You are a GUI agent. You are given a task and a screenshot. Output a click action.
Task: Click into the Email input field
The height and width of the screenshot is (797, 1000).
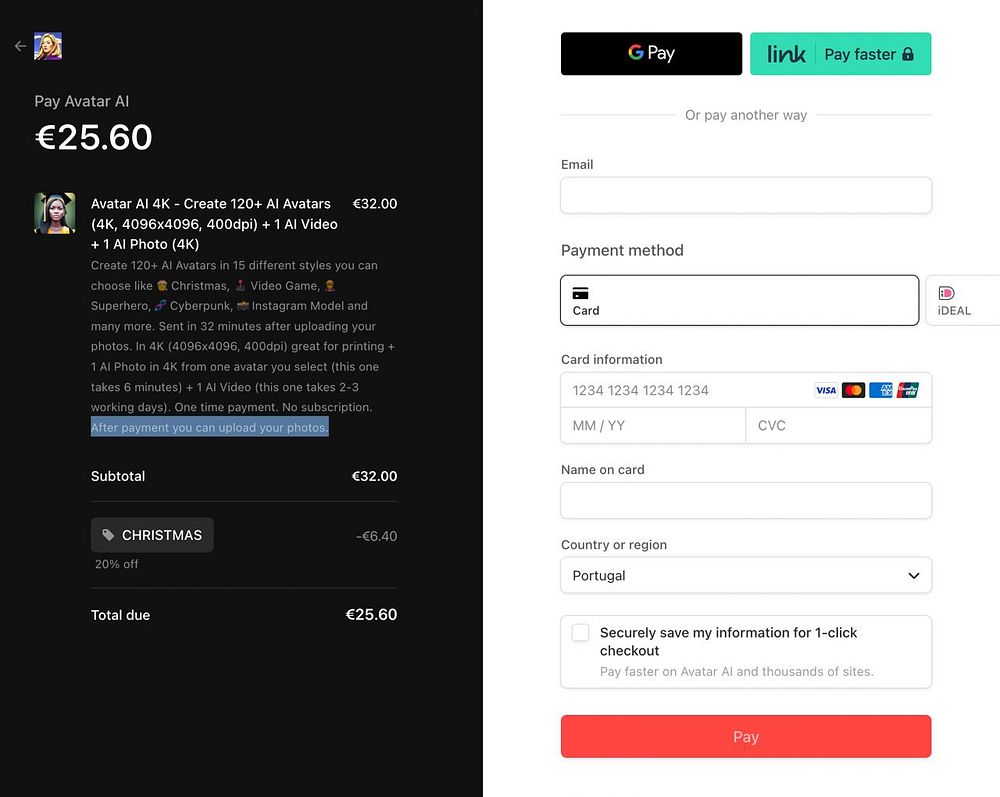[746, 195]
